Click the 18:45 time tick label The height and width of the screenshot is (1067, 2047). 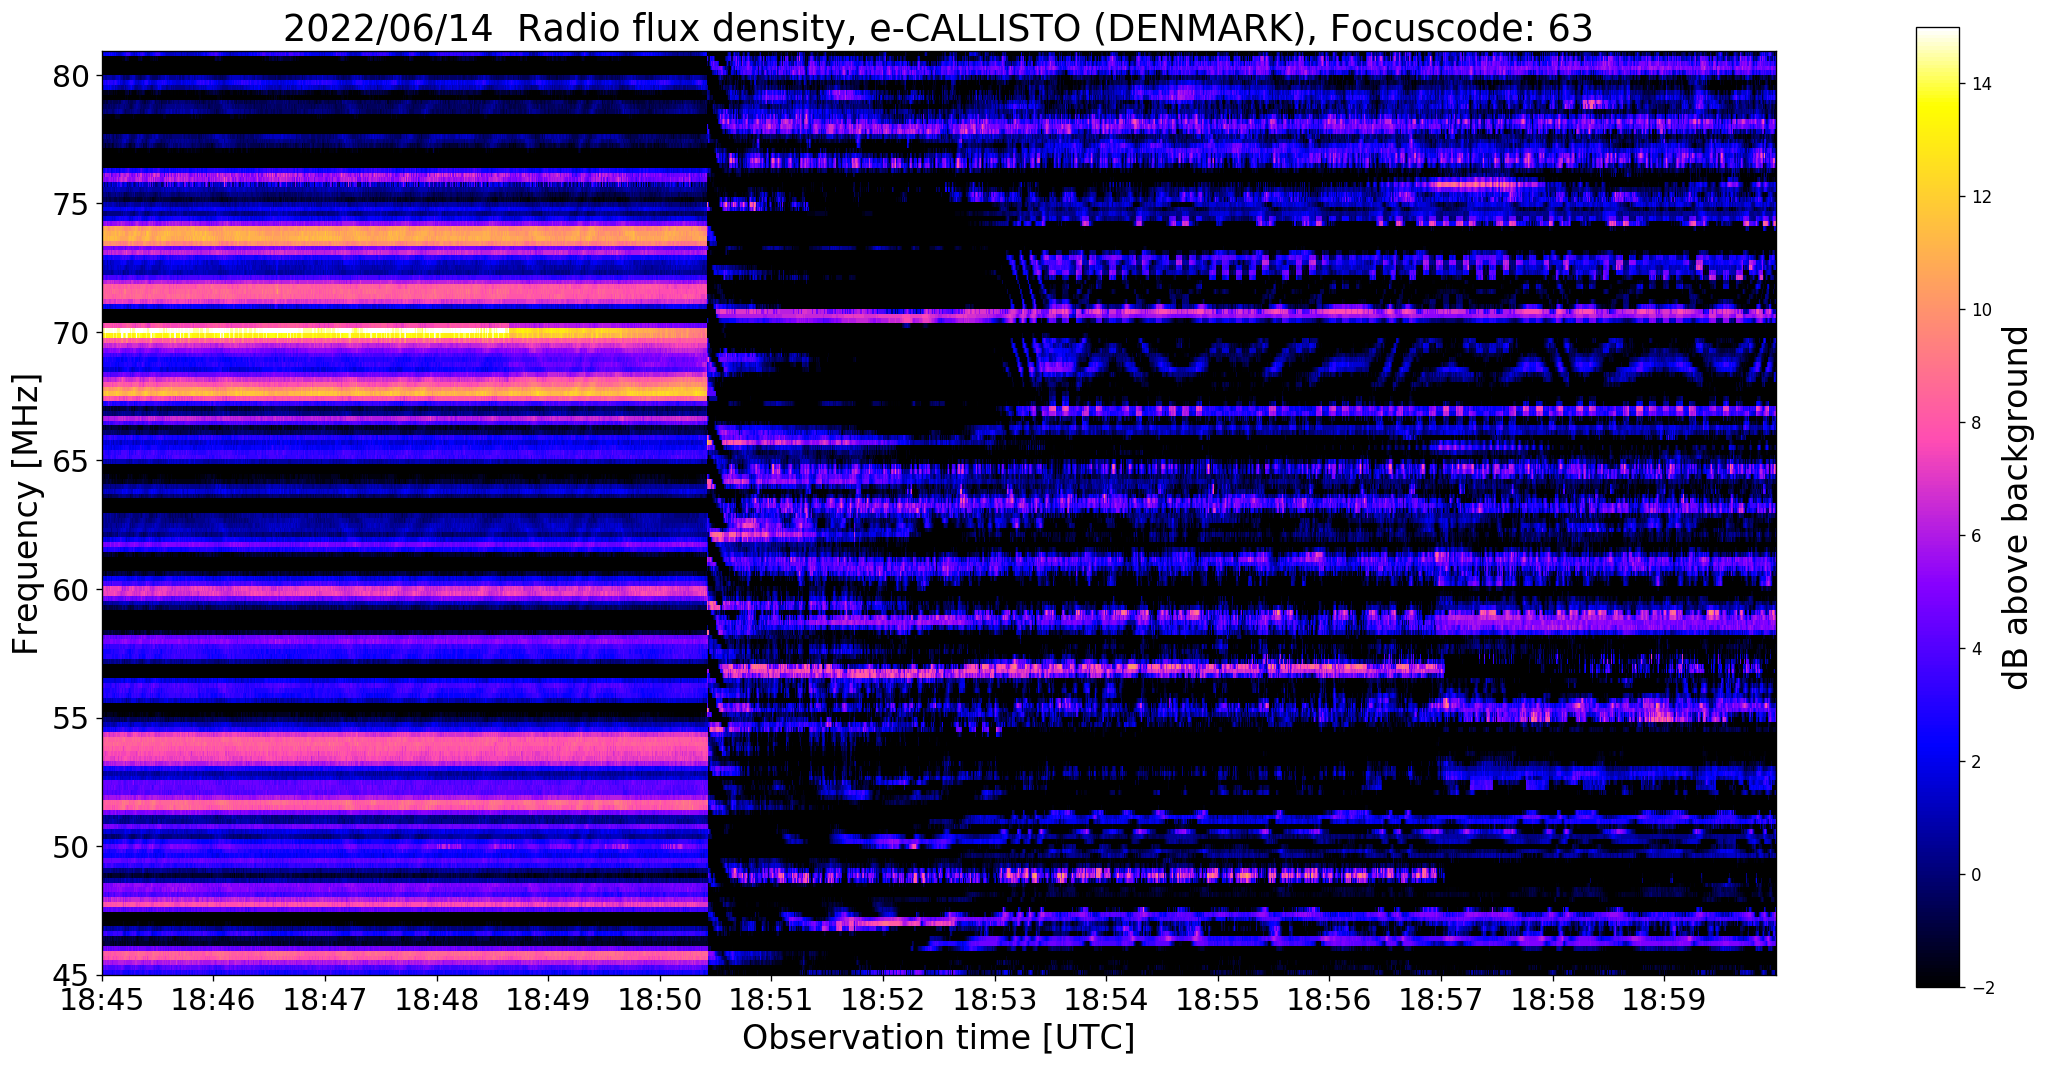[x=102, y=1000]
